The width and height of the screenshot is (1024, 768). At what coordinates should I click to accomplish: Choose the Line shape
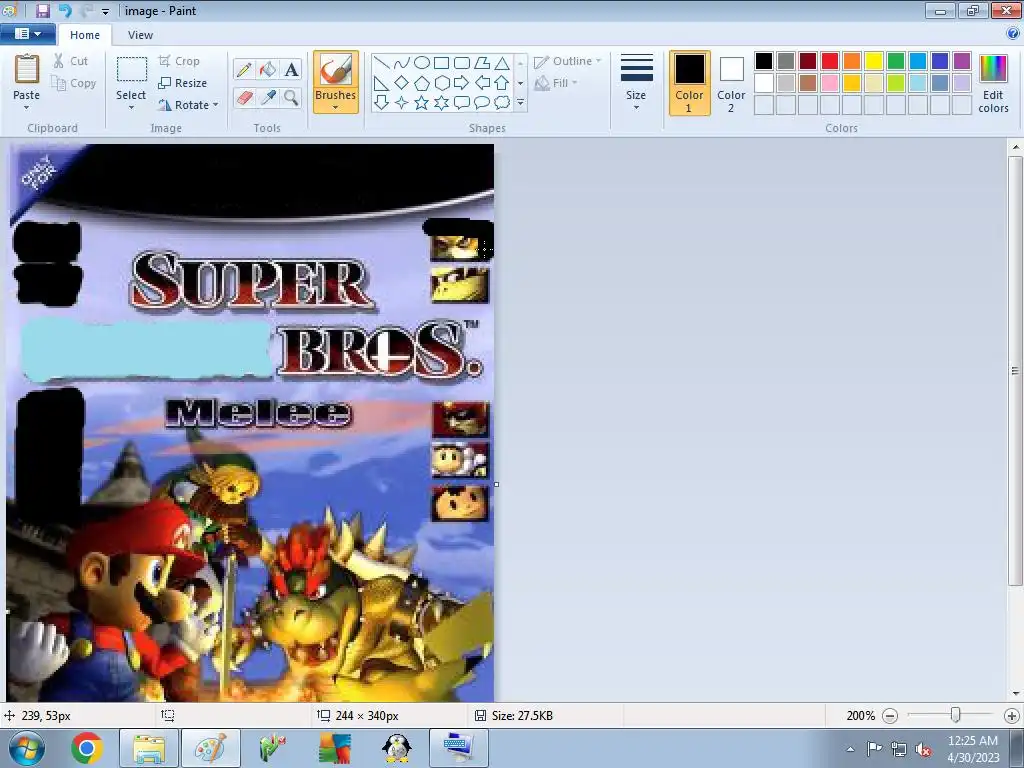[381, 63]
